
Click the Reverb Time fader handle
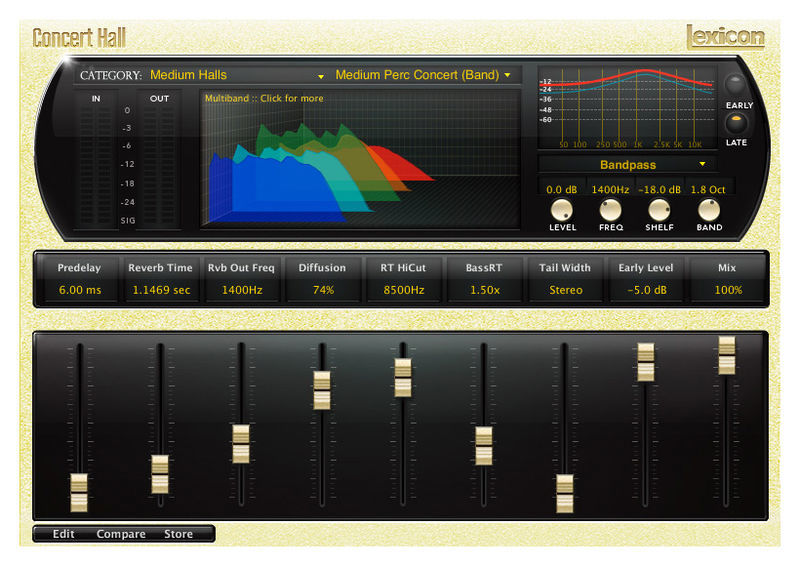point(160,474)
